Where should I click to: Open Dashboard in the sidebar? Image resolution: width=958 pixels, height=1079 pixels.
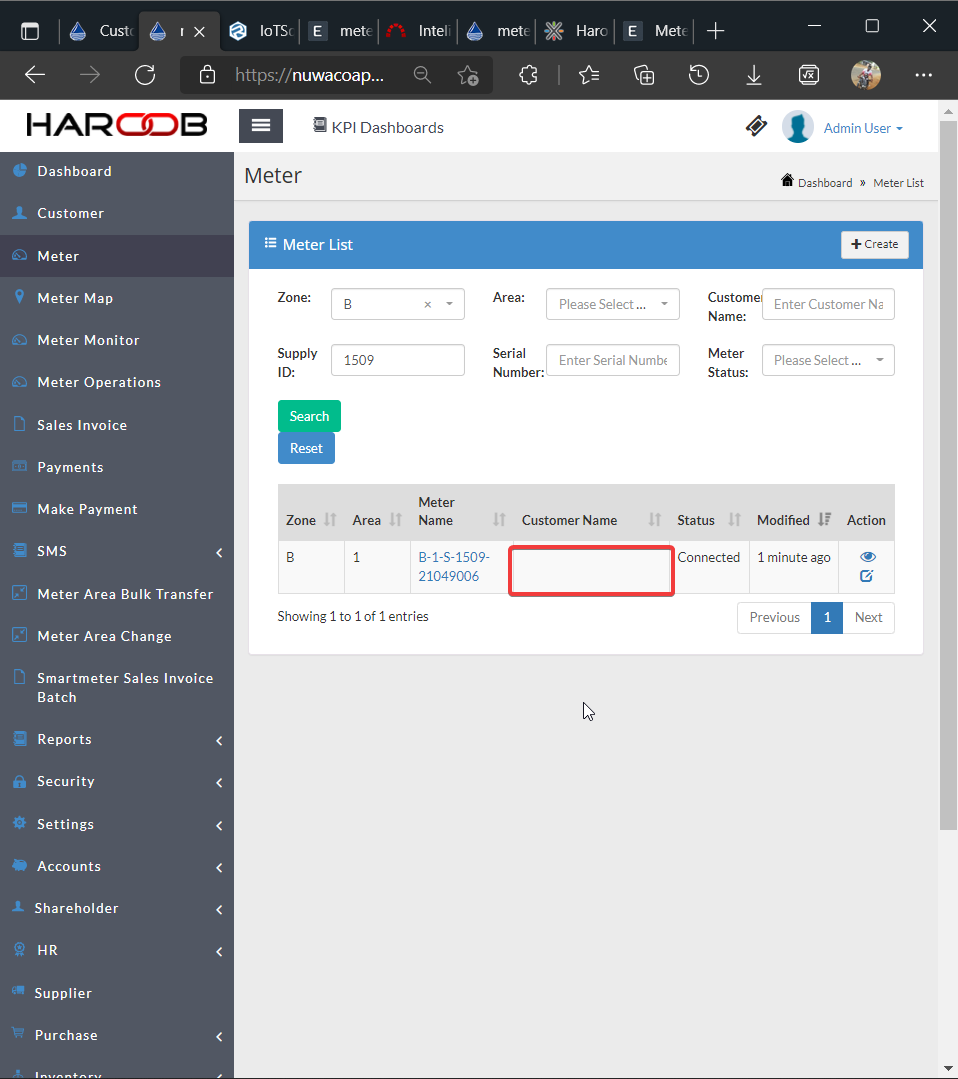(117, 171)
